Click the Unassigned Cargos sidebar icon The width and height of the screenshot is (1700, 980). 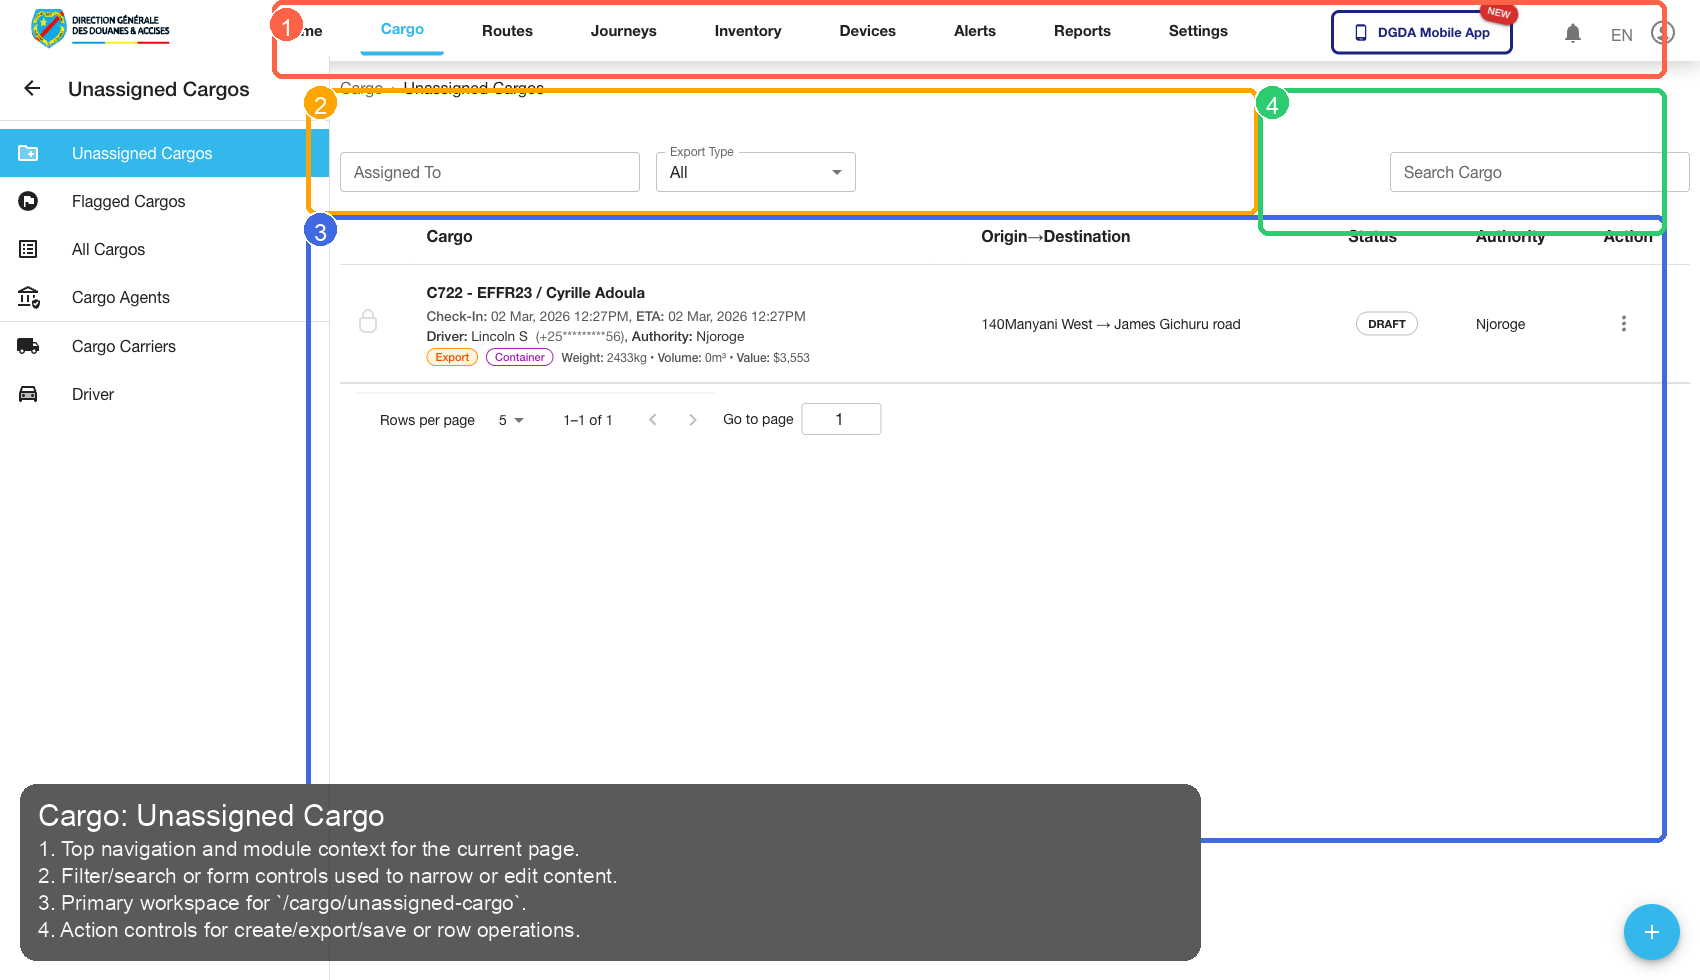coord(28,153)
